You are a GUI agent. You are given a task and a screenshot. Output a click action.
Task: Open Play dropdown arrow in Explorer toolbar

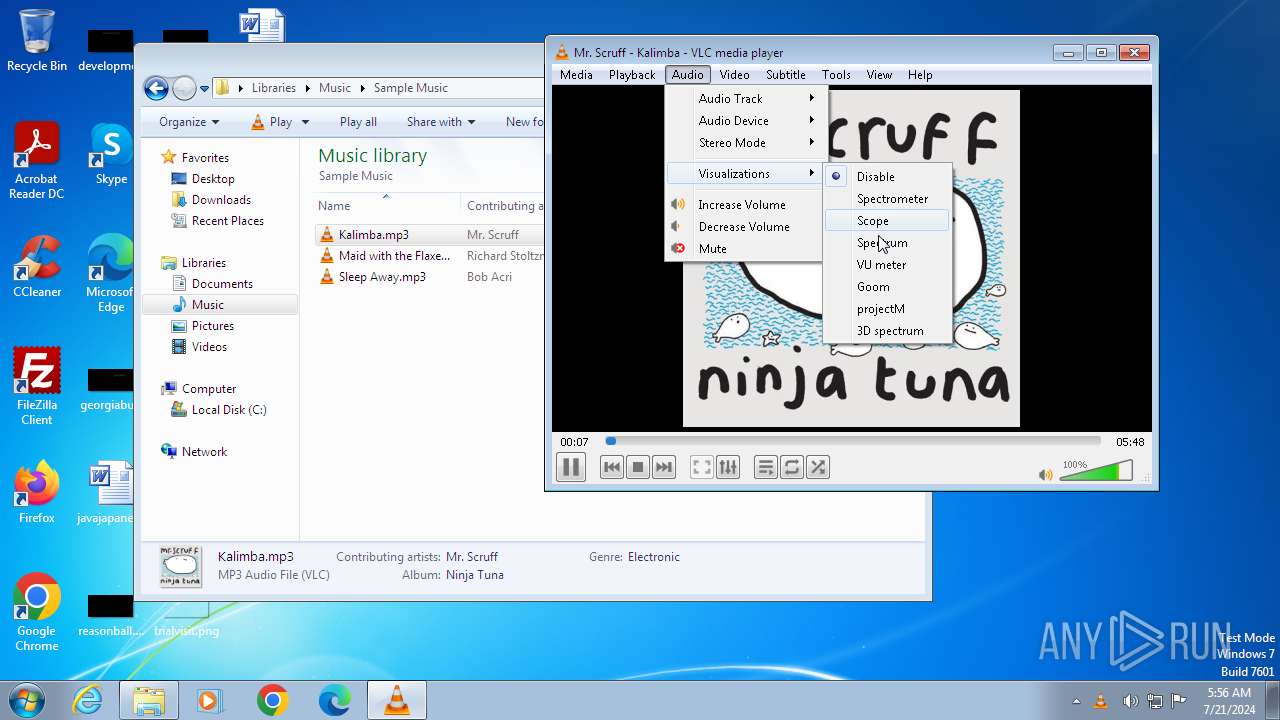pyautogui.click(x=305, y=122)
